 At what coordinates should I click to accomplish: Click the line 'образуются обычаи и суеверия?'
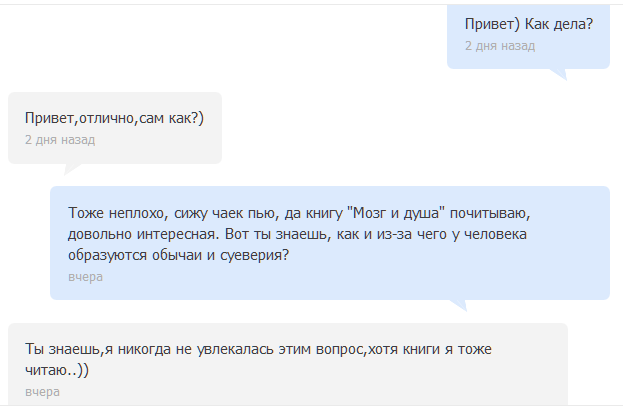[x=178, y=255]
